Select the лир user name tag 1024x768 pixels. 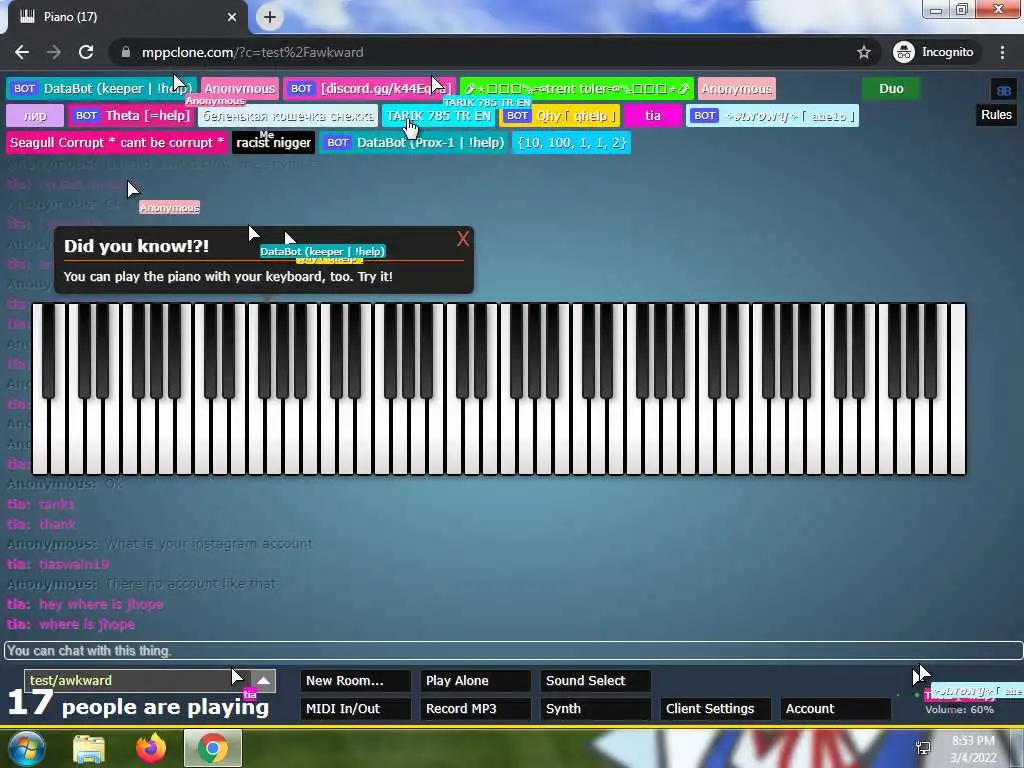click(x=35, y=116)
